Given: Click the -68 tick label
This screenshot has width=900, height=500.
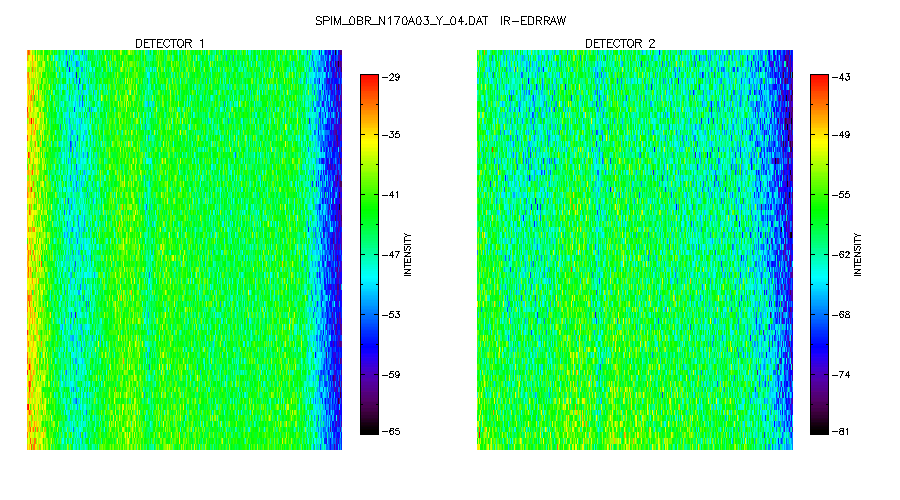Looking at the screenshot, I should click(x=841, y=315).
